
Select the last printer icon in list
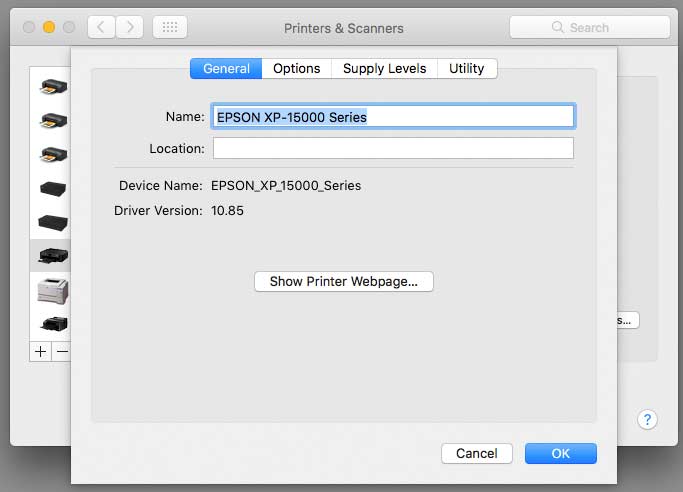tap(54, 324)
